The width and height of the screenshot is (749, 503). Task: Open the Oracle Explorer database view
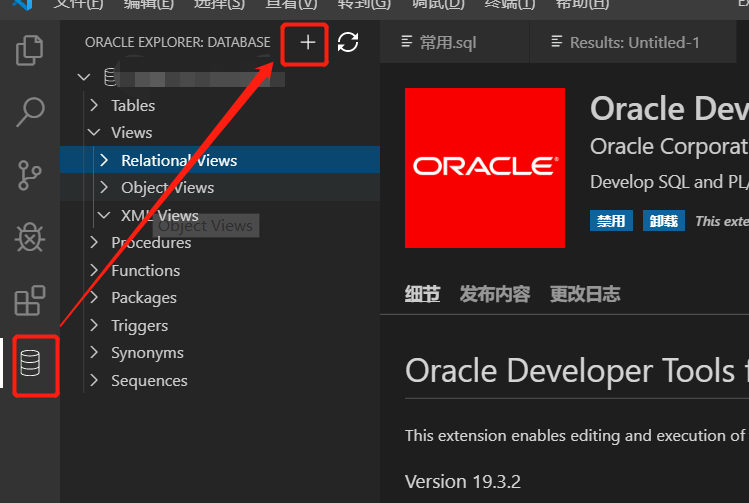30,363
